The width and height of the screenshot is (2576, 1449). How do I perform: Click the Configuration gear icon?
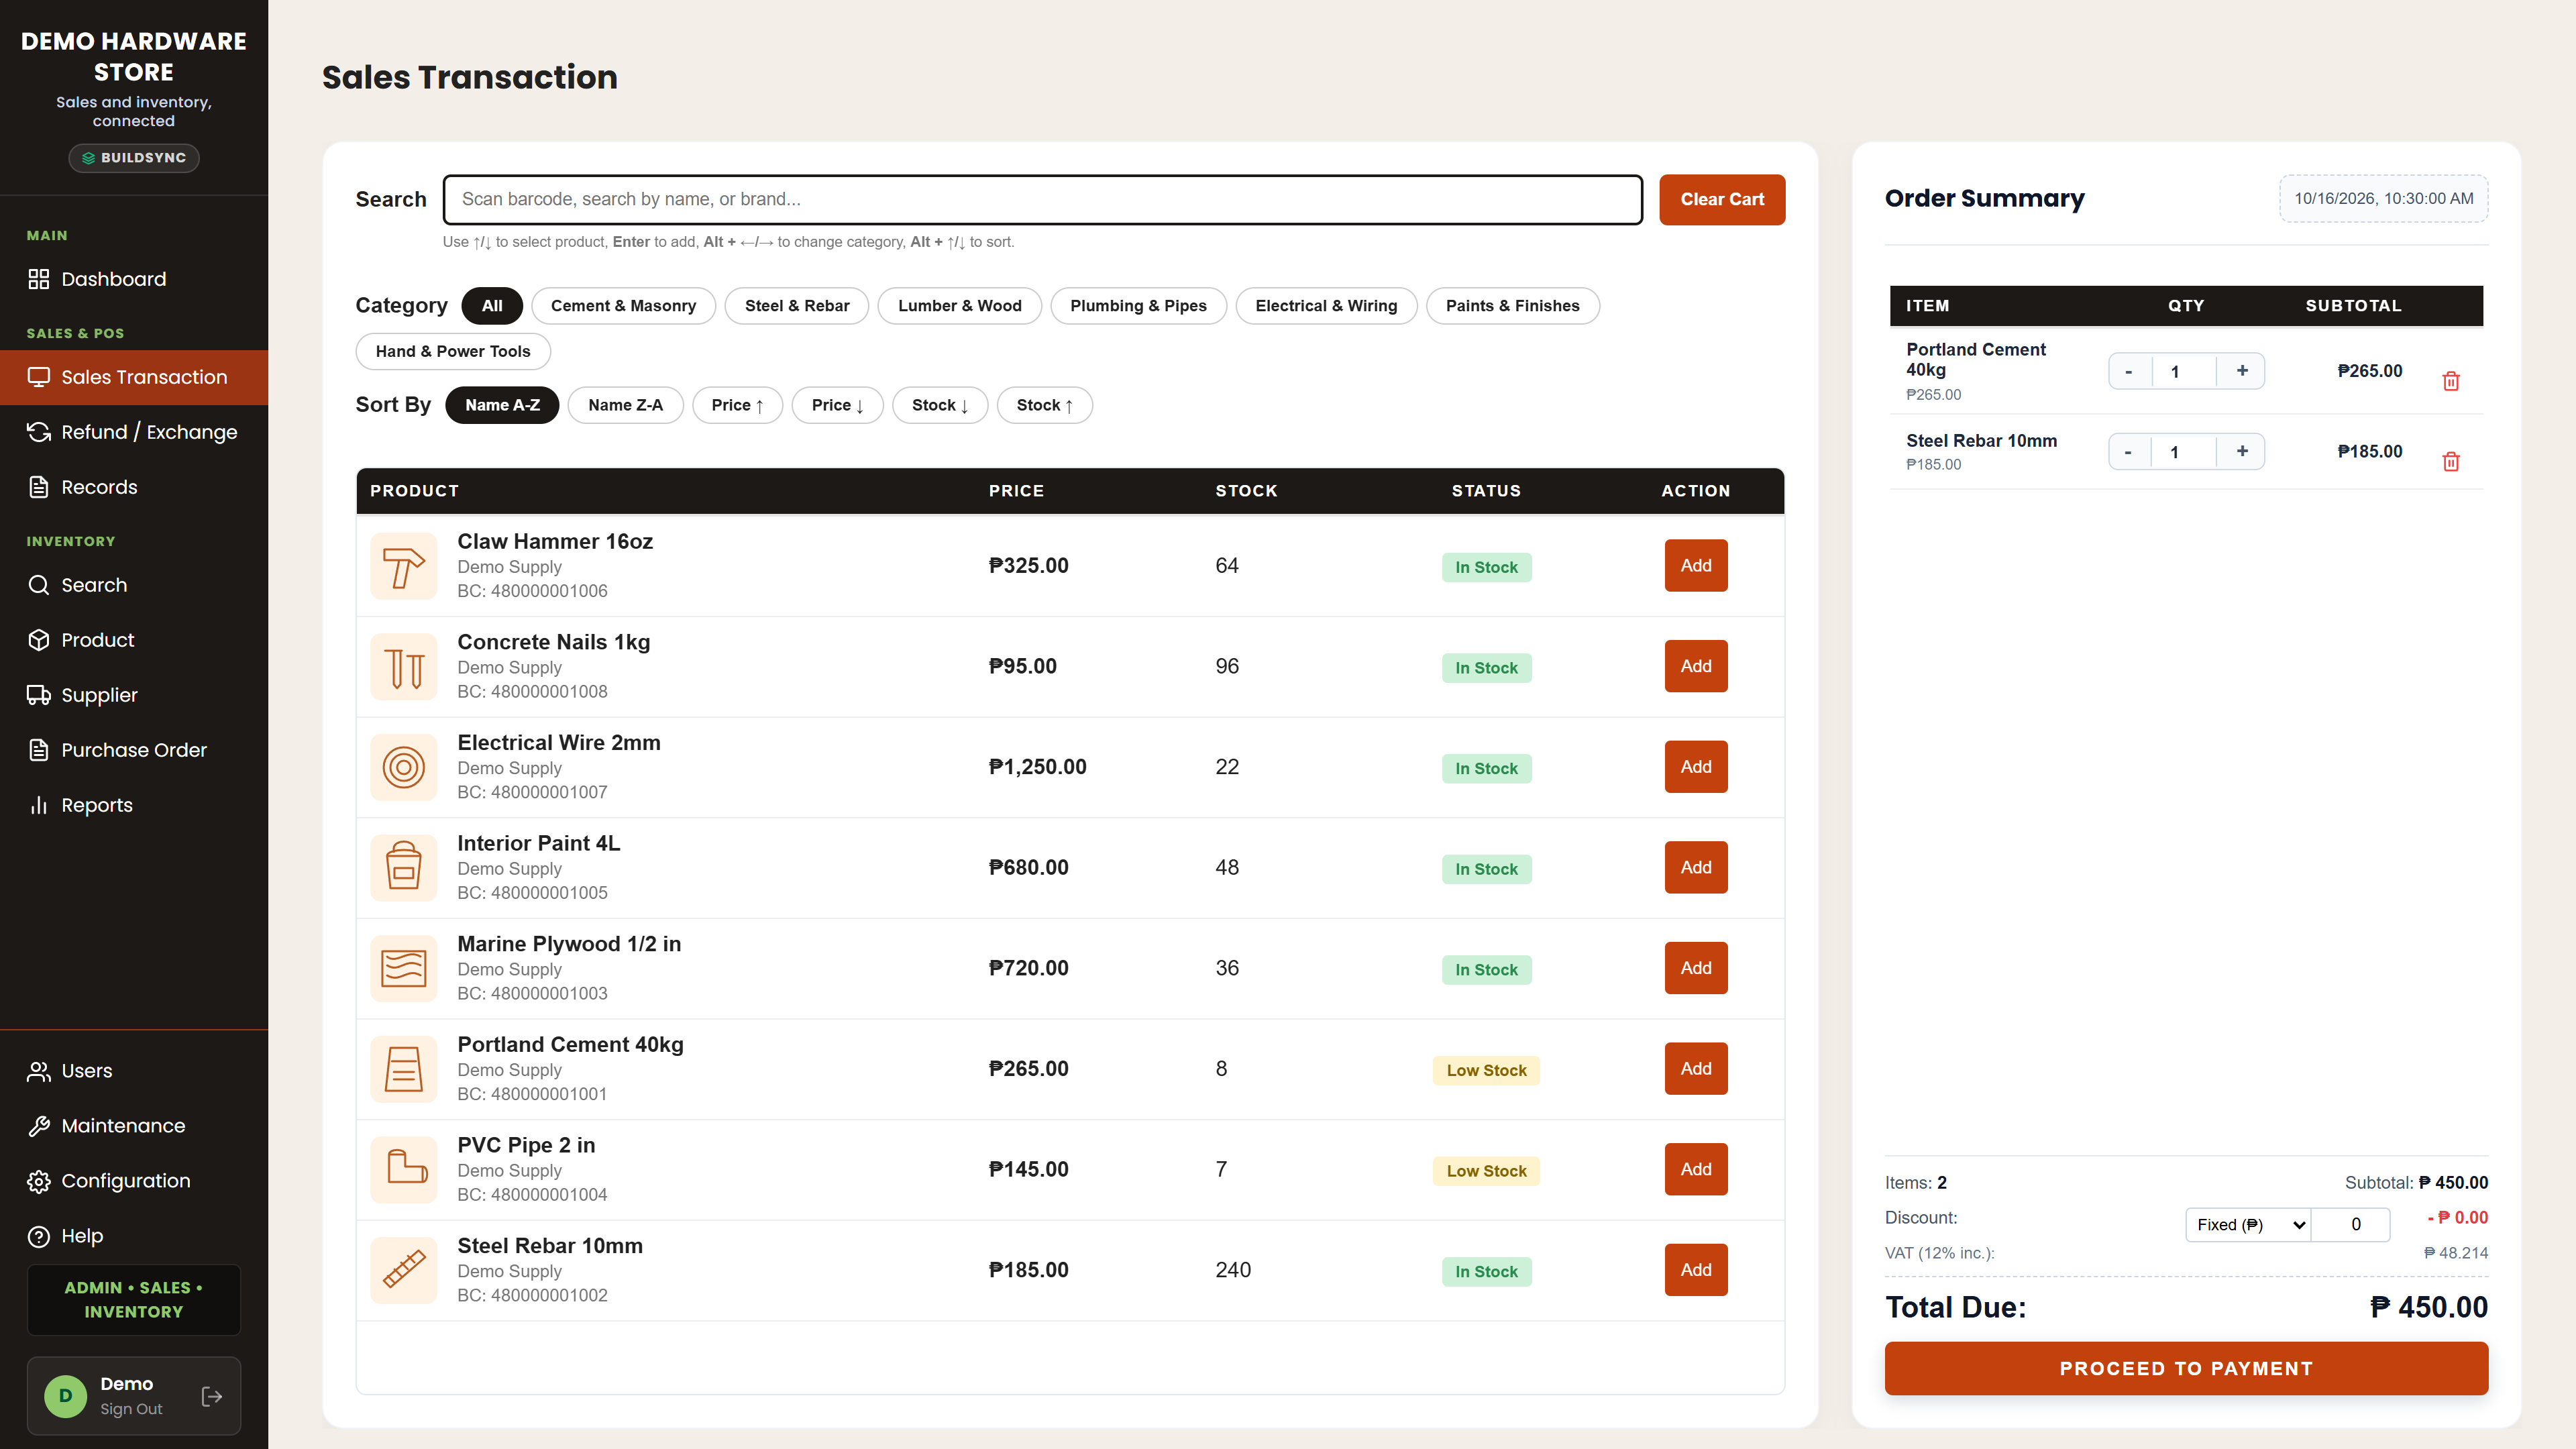(38, 1181)
